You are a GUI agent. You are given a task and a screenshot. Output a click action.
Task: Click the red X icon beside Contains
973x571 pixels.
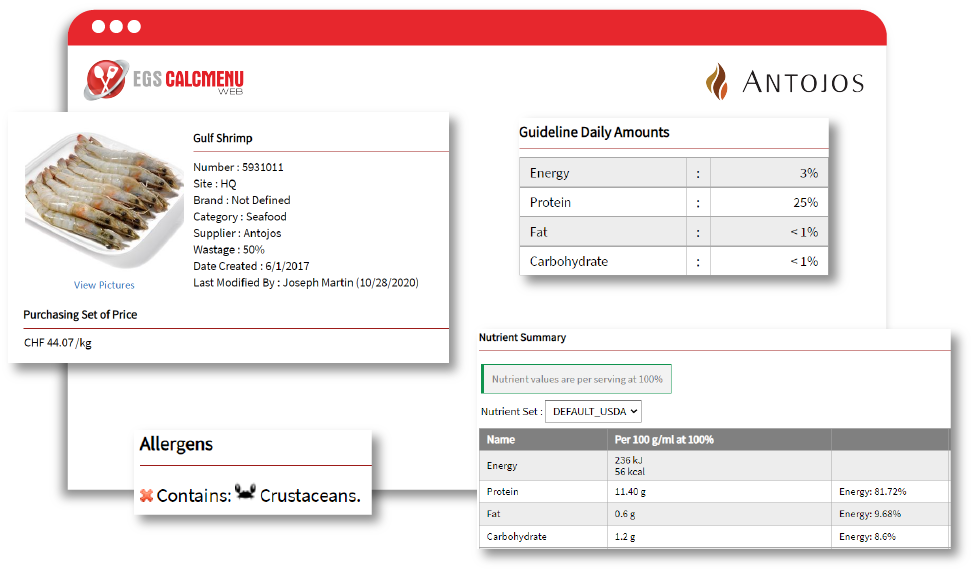pos(147,495)
